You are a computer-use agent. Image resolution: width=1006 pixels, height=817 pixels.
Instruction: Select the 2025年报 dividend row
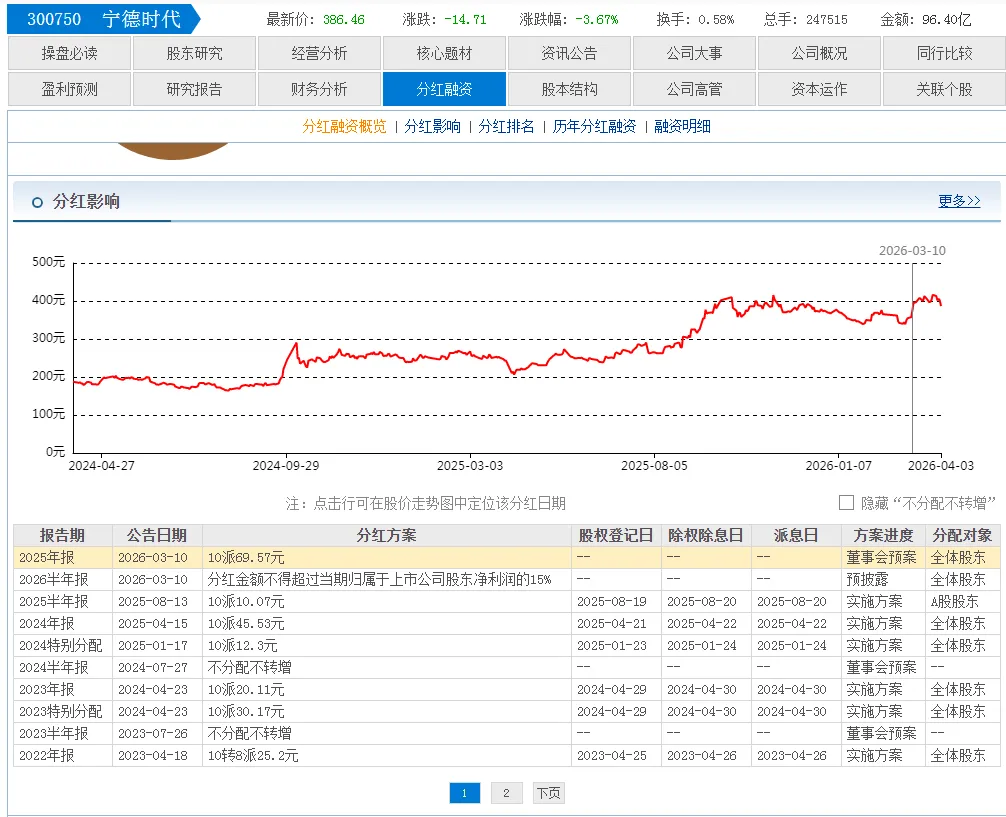coord(507,558)
